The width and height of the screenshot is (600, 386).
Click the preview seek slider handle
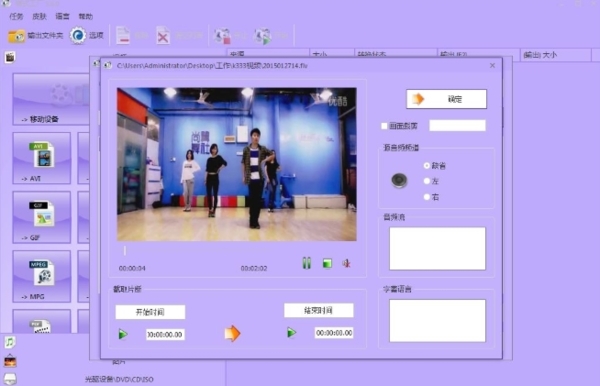(x=124, y=251)
